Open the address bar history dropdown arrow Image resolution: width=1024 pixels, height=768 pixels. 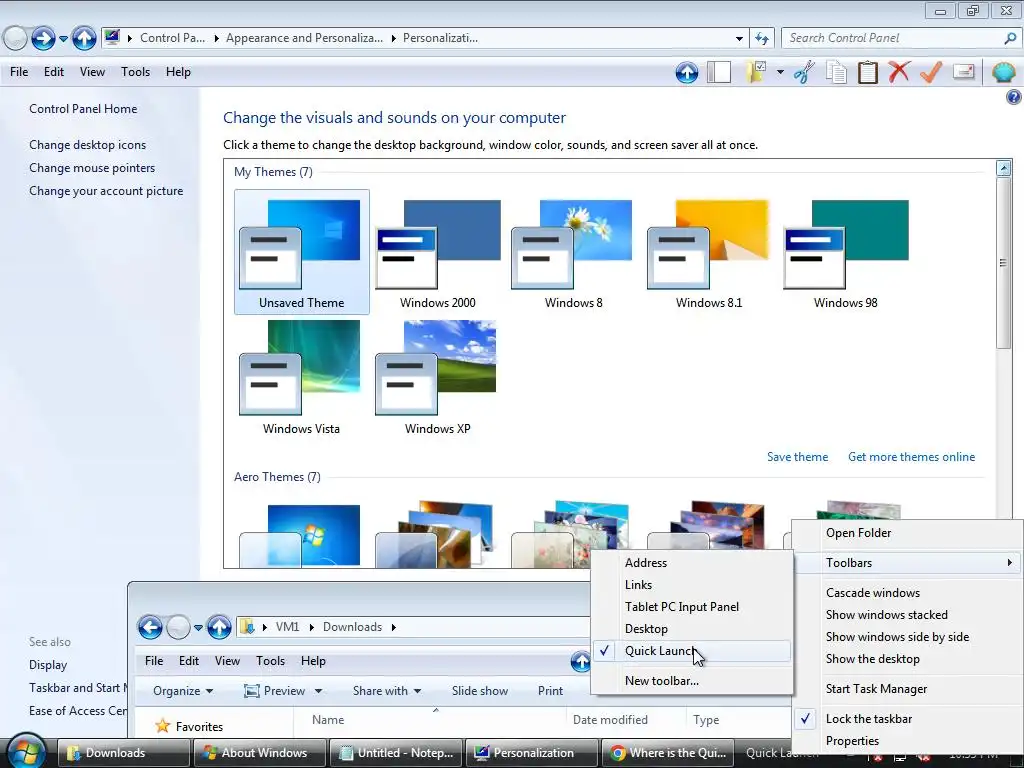[x=739, y=39]
